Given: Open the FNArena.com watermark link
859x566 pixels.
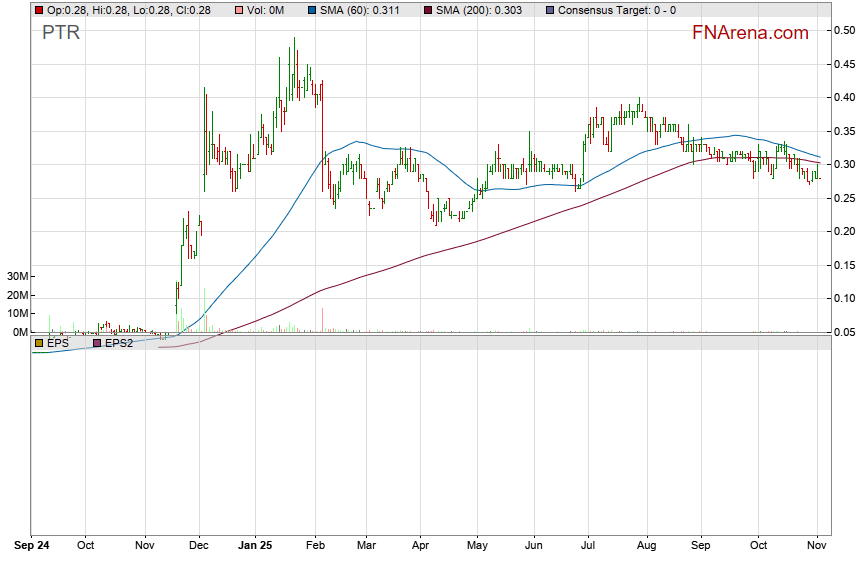Looking at the screenshot, I should tap(750, 33).
